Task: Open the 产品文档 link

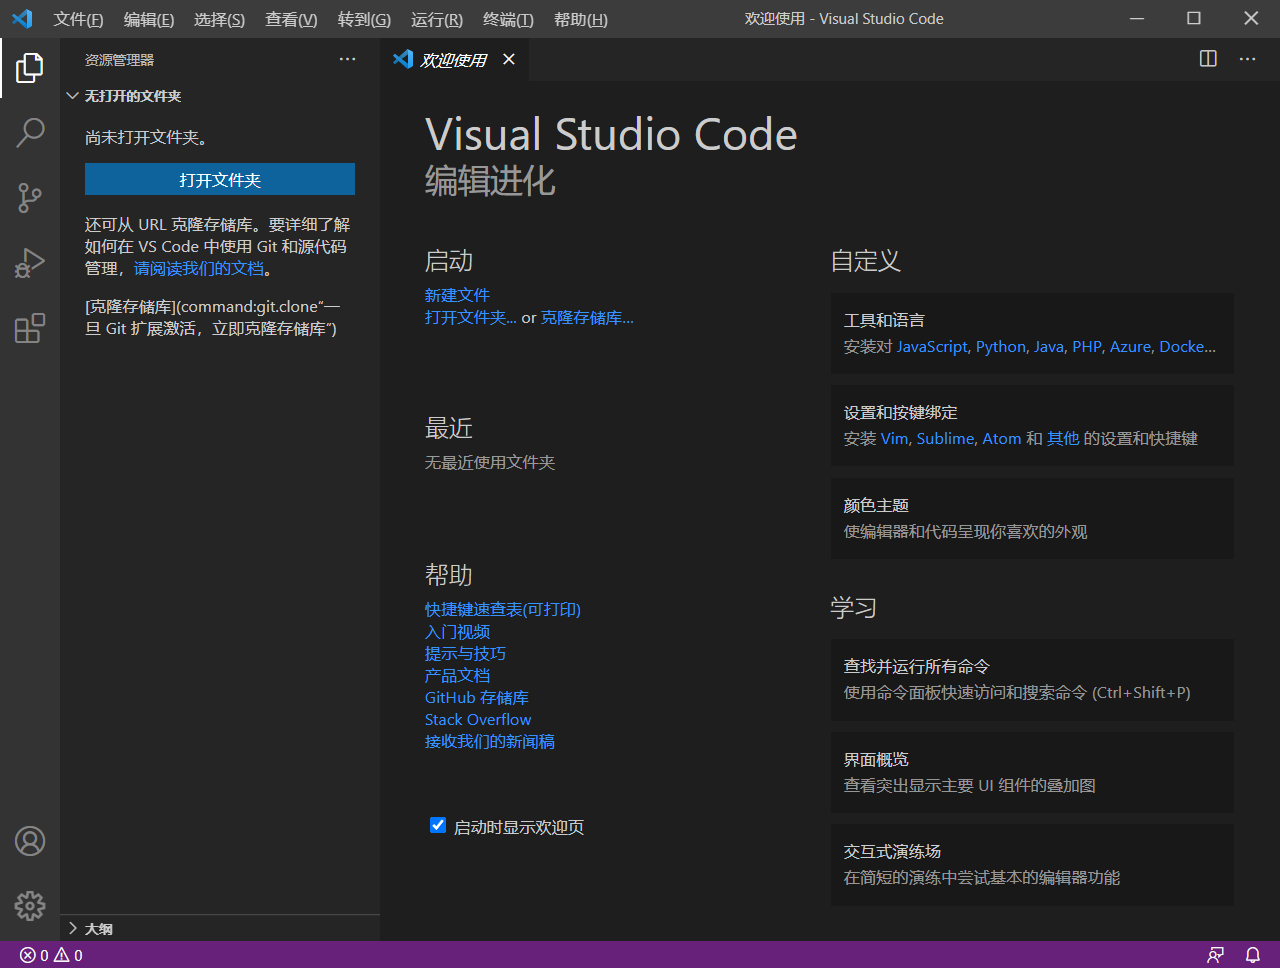Action: [457, 675]
